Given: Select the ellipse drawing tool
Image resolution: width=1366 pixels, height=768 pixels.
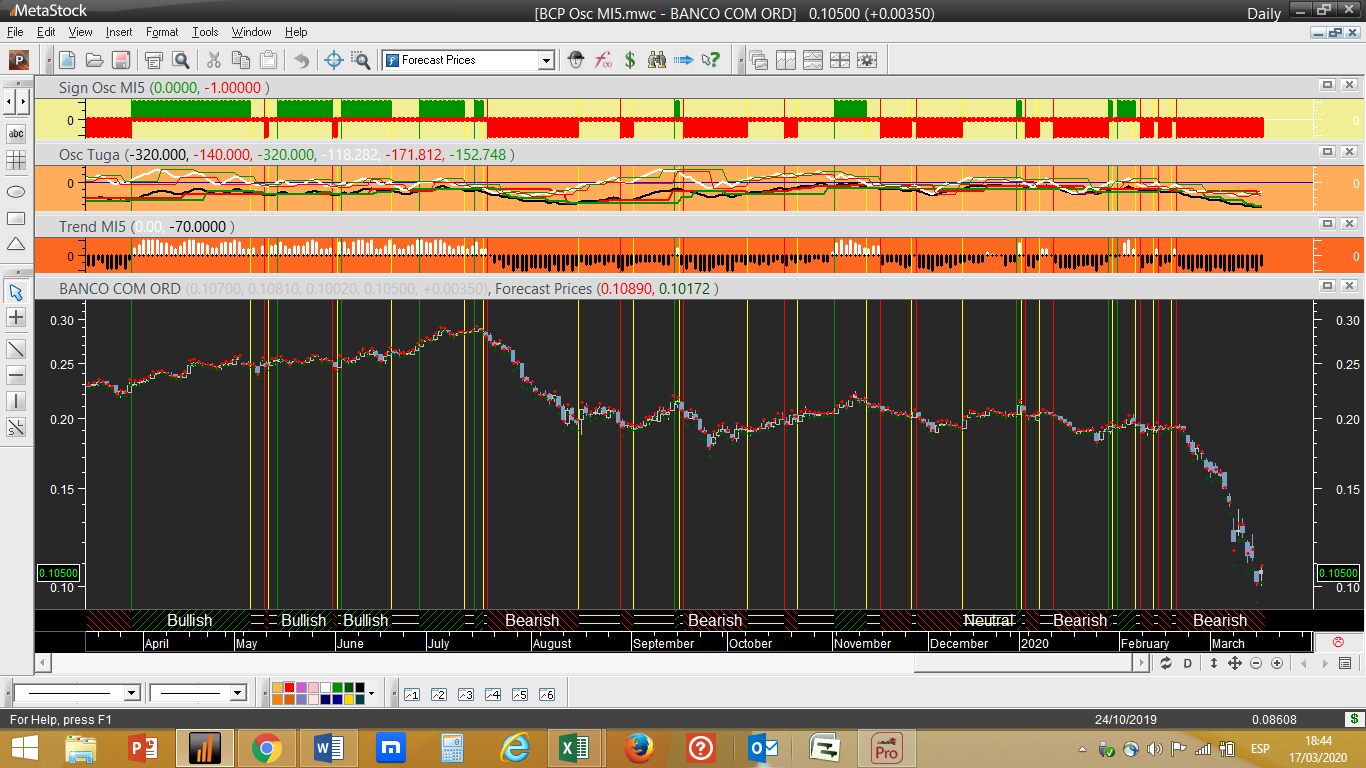Looking at the screenshot, I should coord(16,190).
